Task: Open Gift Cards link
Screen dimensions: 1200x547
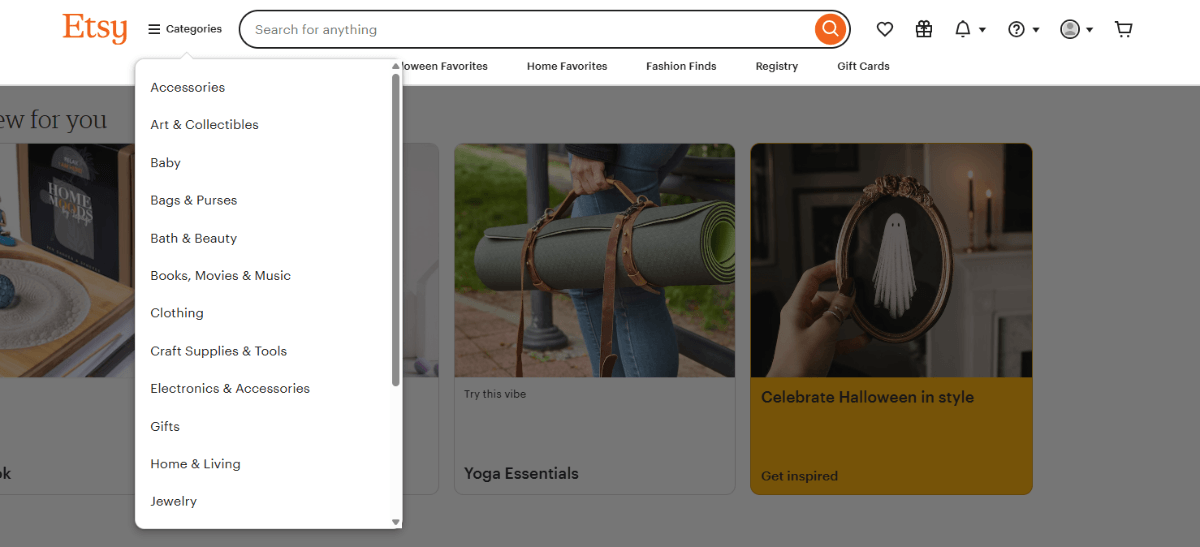Action: (x=863, y=66)
